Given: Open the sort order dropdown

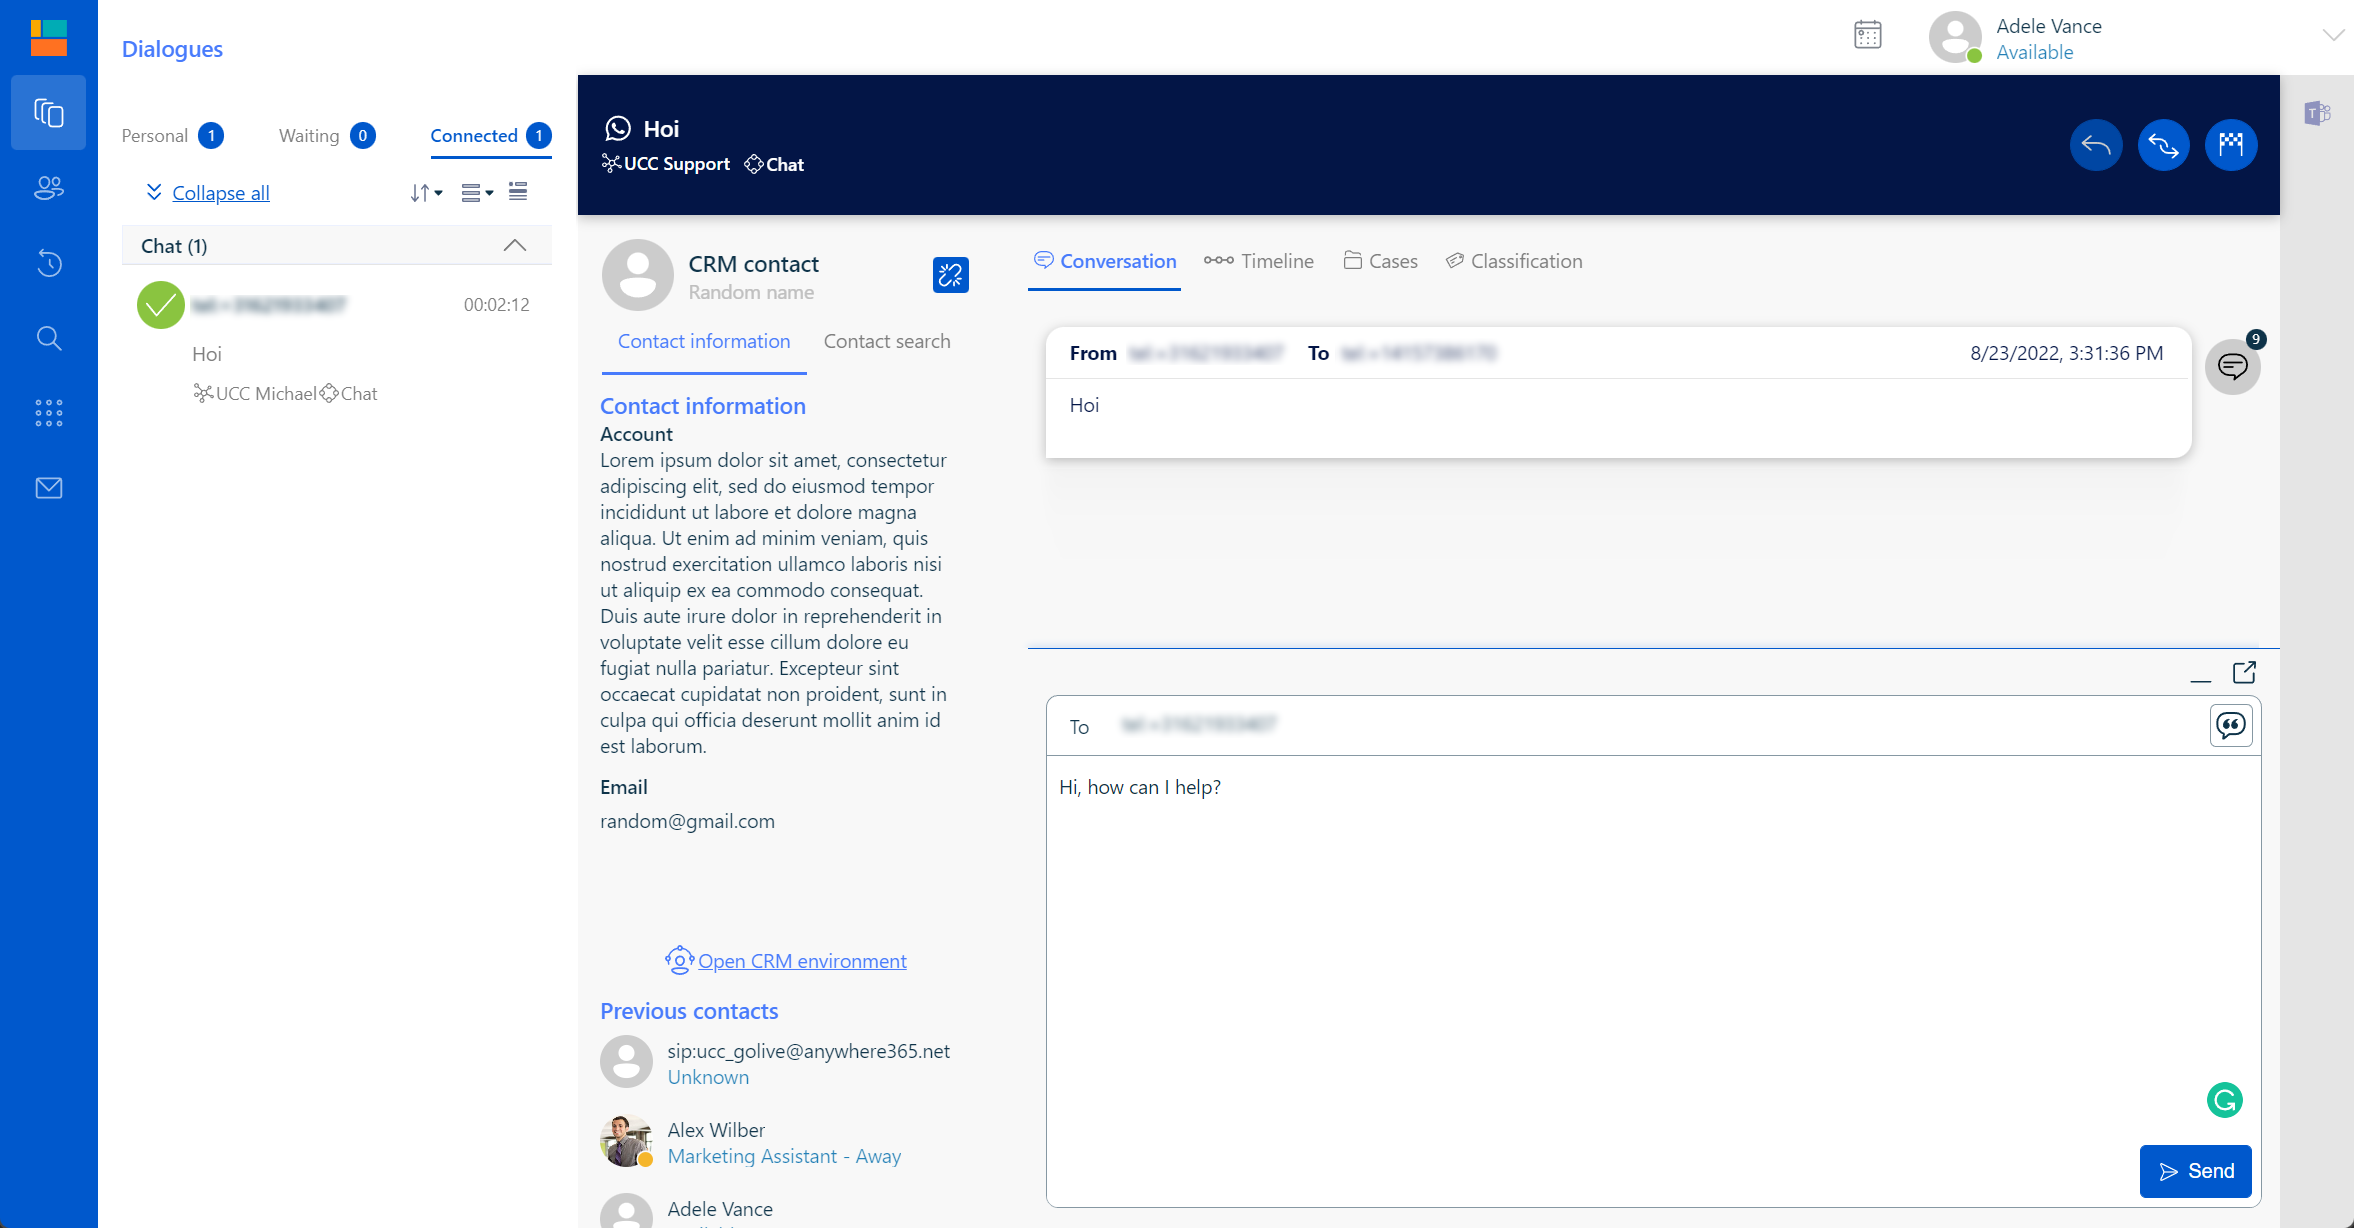Looking at the screenshot, I should [426, 193].
